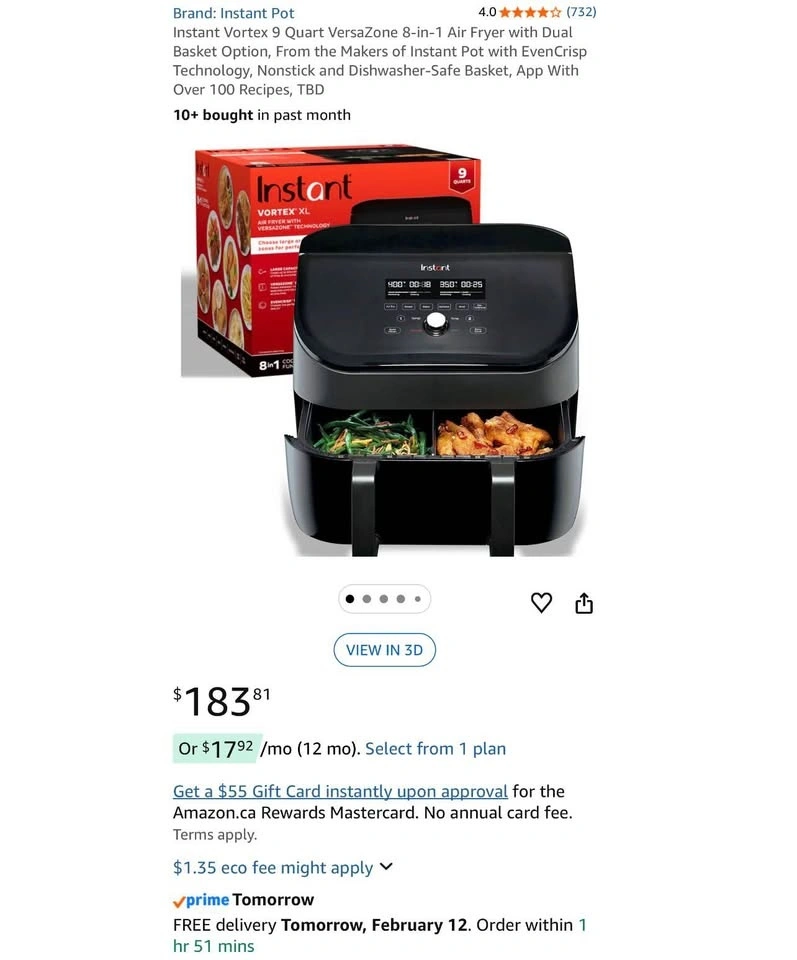Add product to wish list with heart icon
The width and height of the screenshot is (797, 960).
(541, 602)
